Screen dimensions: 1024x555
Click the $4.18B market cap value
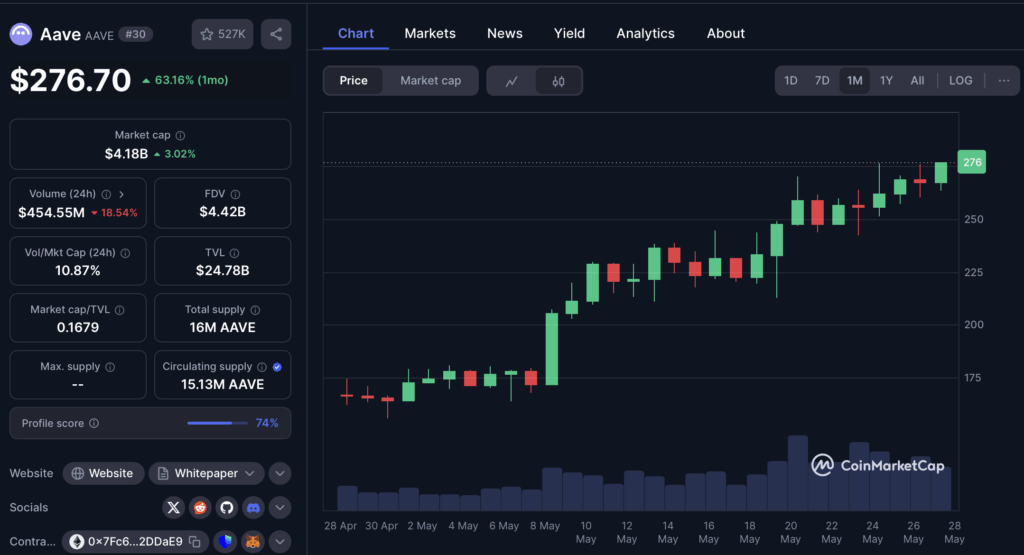coord(126,154)
